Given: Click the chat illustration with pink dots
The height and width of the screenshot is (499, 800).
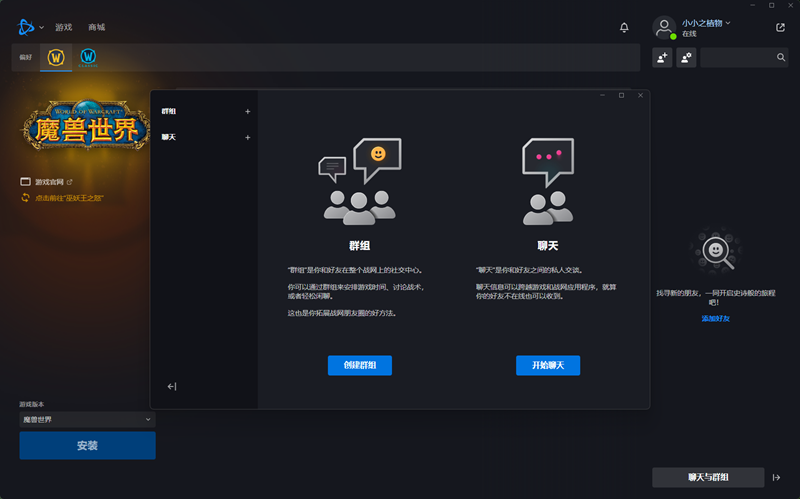Looking at the screenshot, I should [x=548, y=181].
